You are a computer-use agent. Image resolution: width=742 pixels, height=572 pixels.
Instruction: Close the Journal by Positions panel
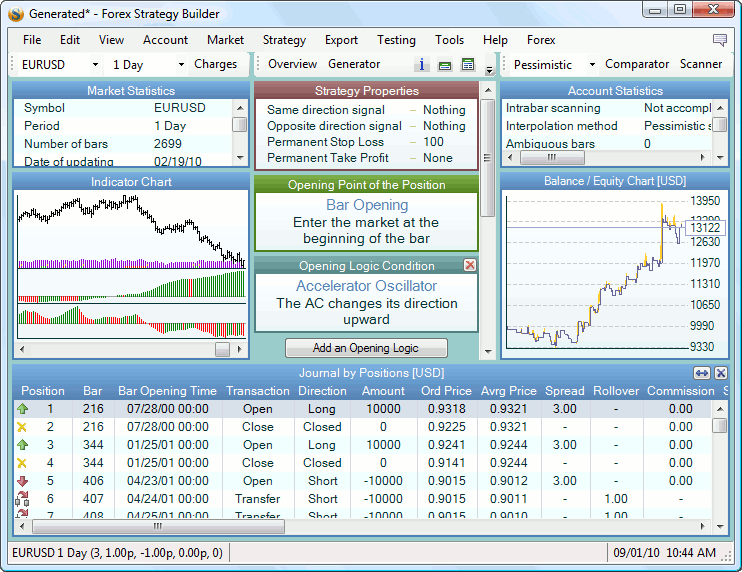720,373
